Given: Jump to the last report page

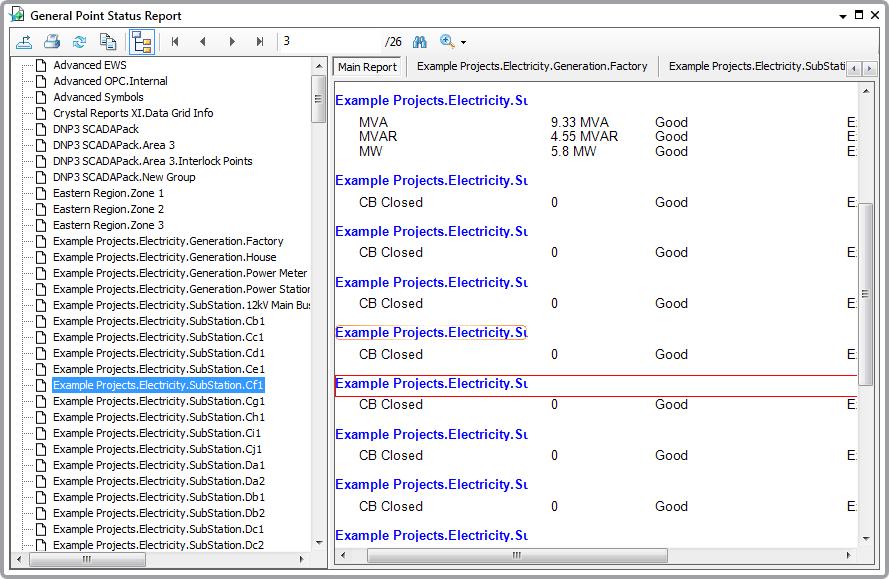Looking at the screenshot, I should point(260,42).
